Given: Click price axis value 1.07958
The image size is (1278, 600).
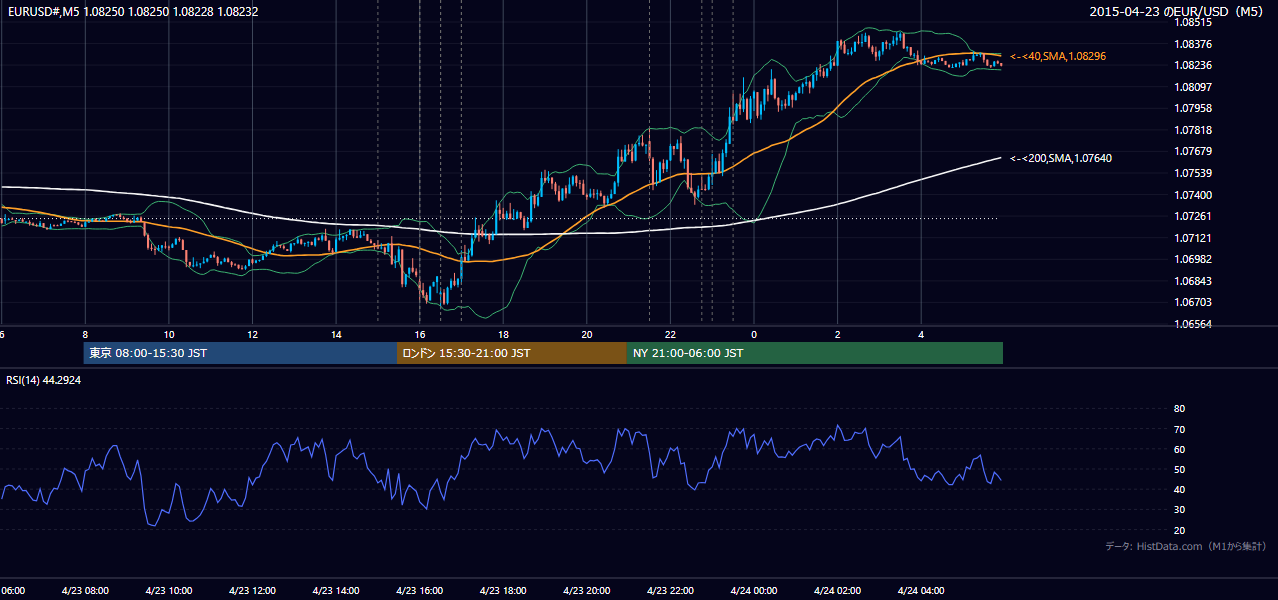Looking at the screenshot, I should click(x=1192, y=108).
